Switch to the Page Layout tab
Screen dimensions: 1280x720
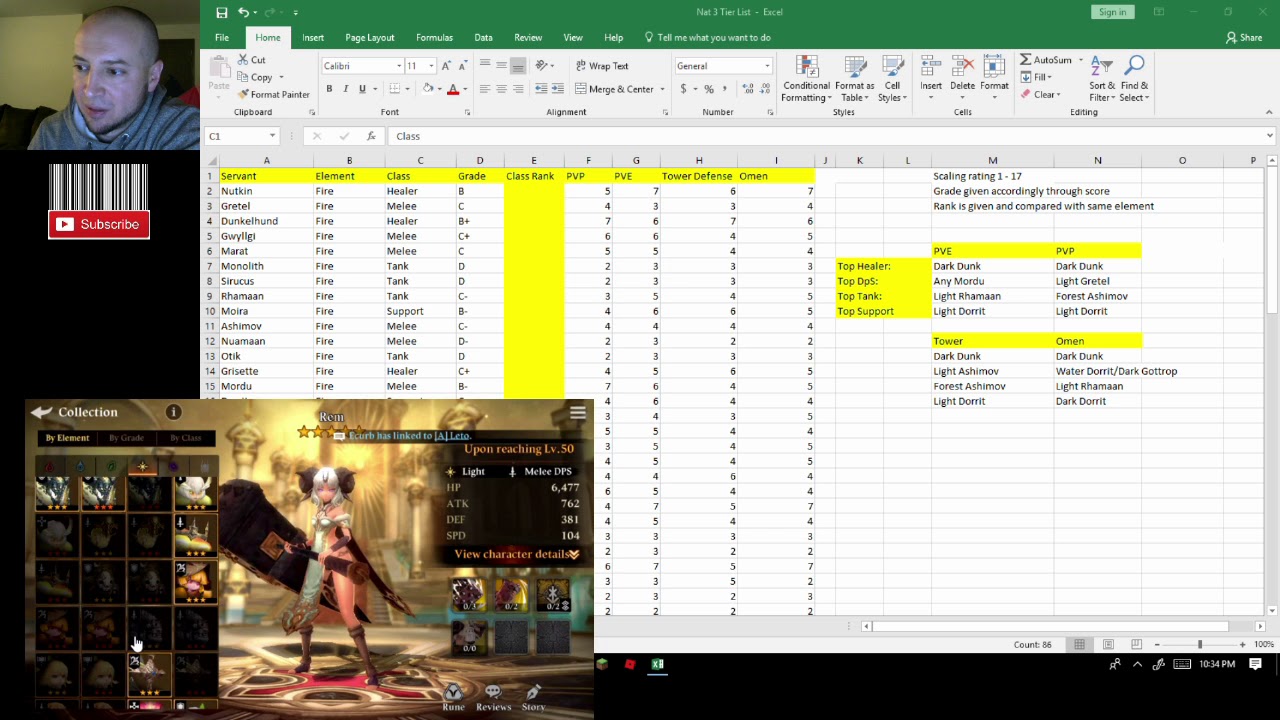click(x=370, y=38)
